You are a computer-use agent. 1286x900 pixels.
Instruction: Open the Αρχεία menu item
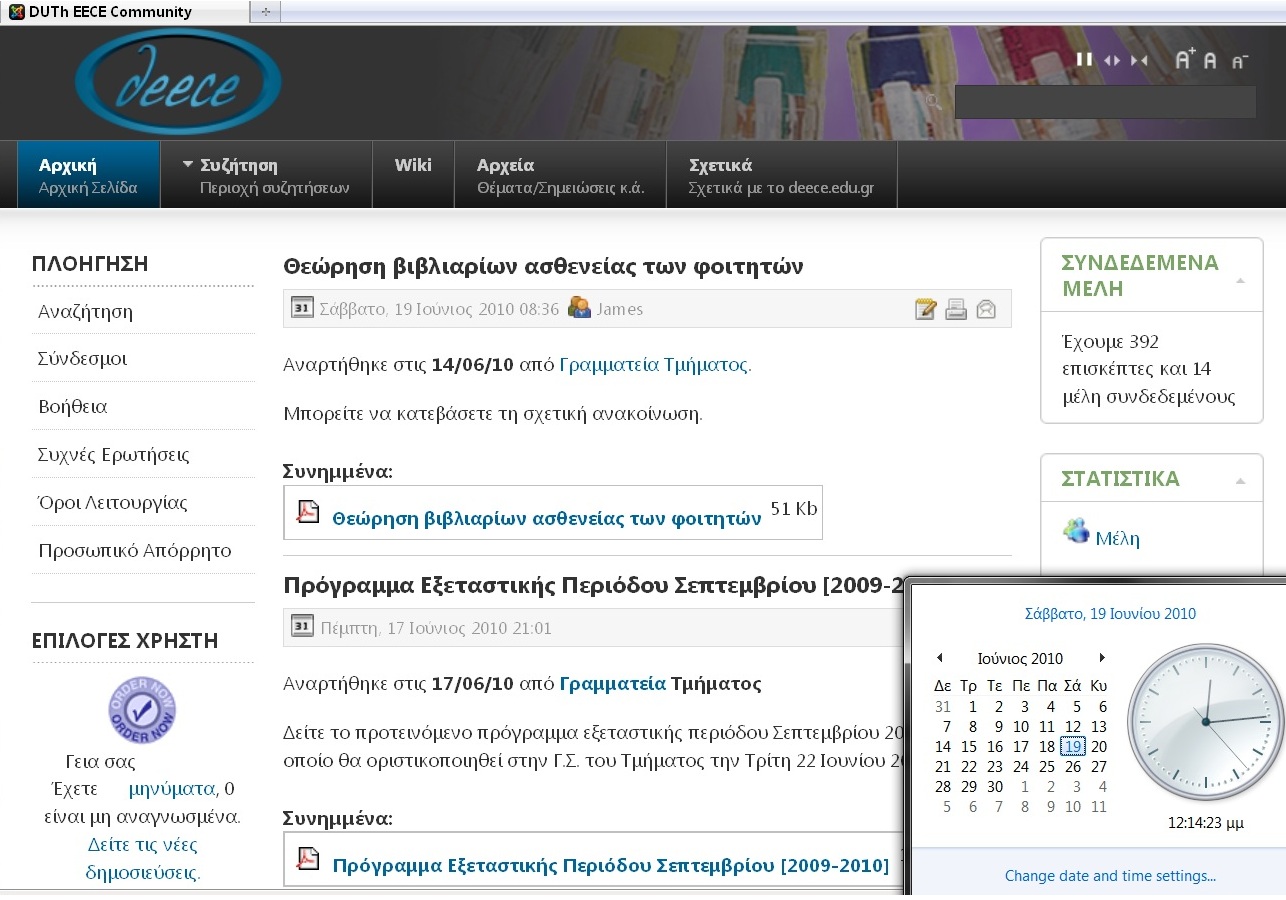pyautogui.click(x=560, y=175)
